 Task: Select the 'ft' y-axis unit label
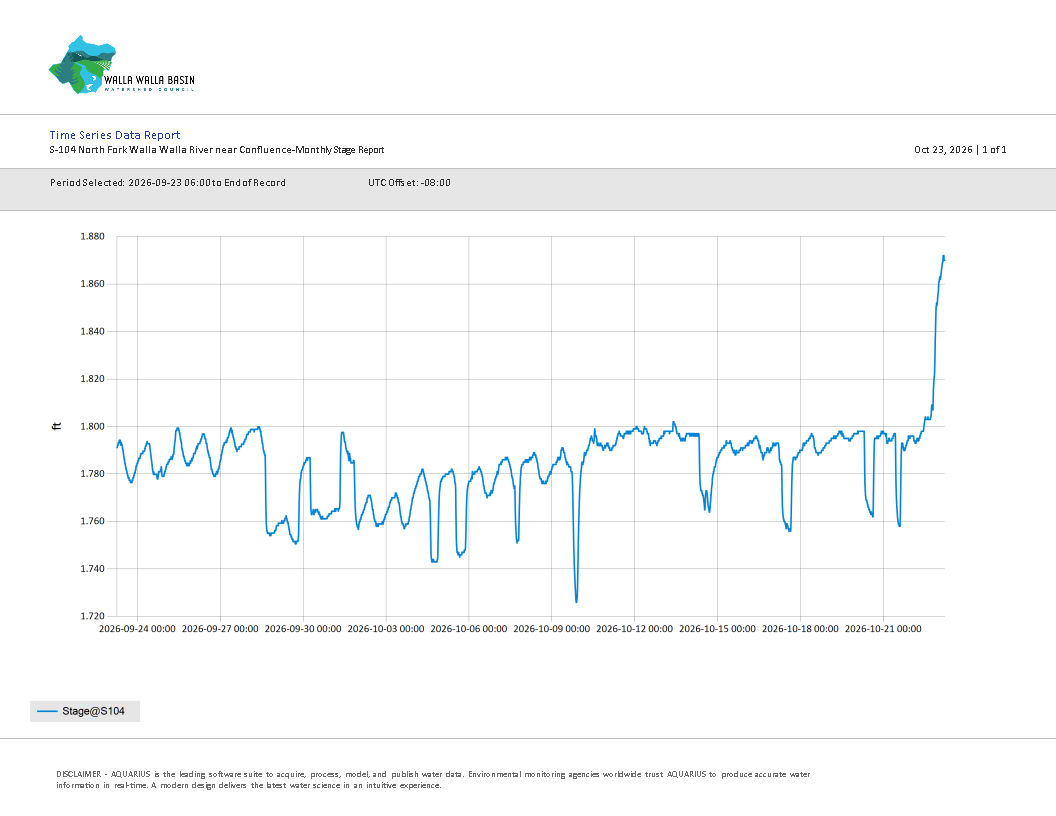(57, 426)
